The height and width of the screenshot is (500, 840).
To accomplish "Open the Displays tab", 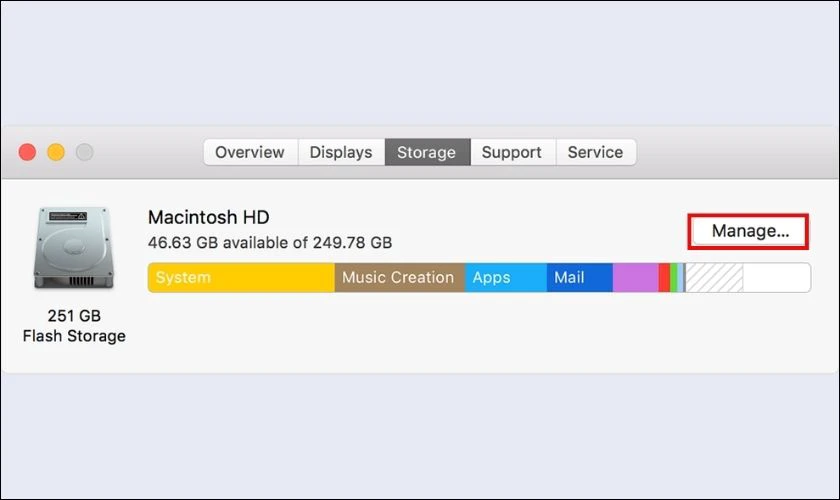I will 341,152.
